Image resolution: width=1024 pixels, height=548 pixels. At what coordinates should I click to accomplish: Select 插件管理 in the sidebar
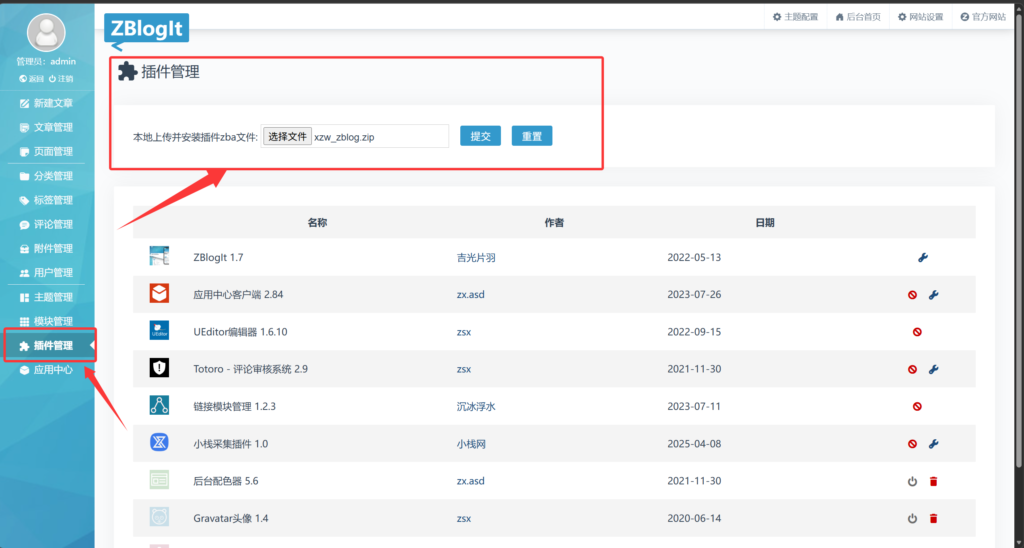pyautogui.click(x=46, y=346)
